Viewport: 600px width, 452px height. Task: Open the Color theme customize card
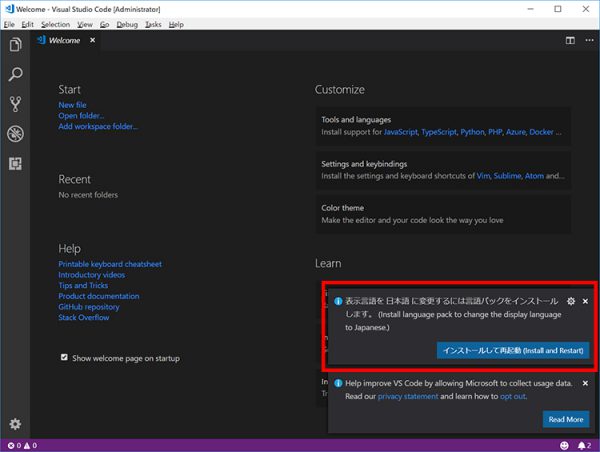pos(443,214)
